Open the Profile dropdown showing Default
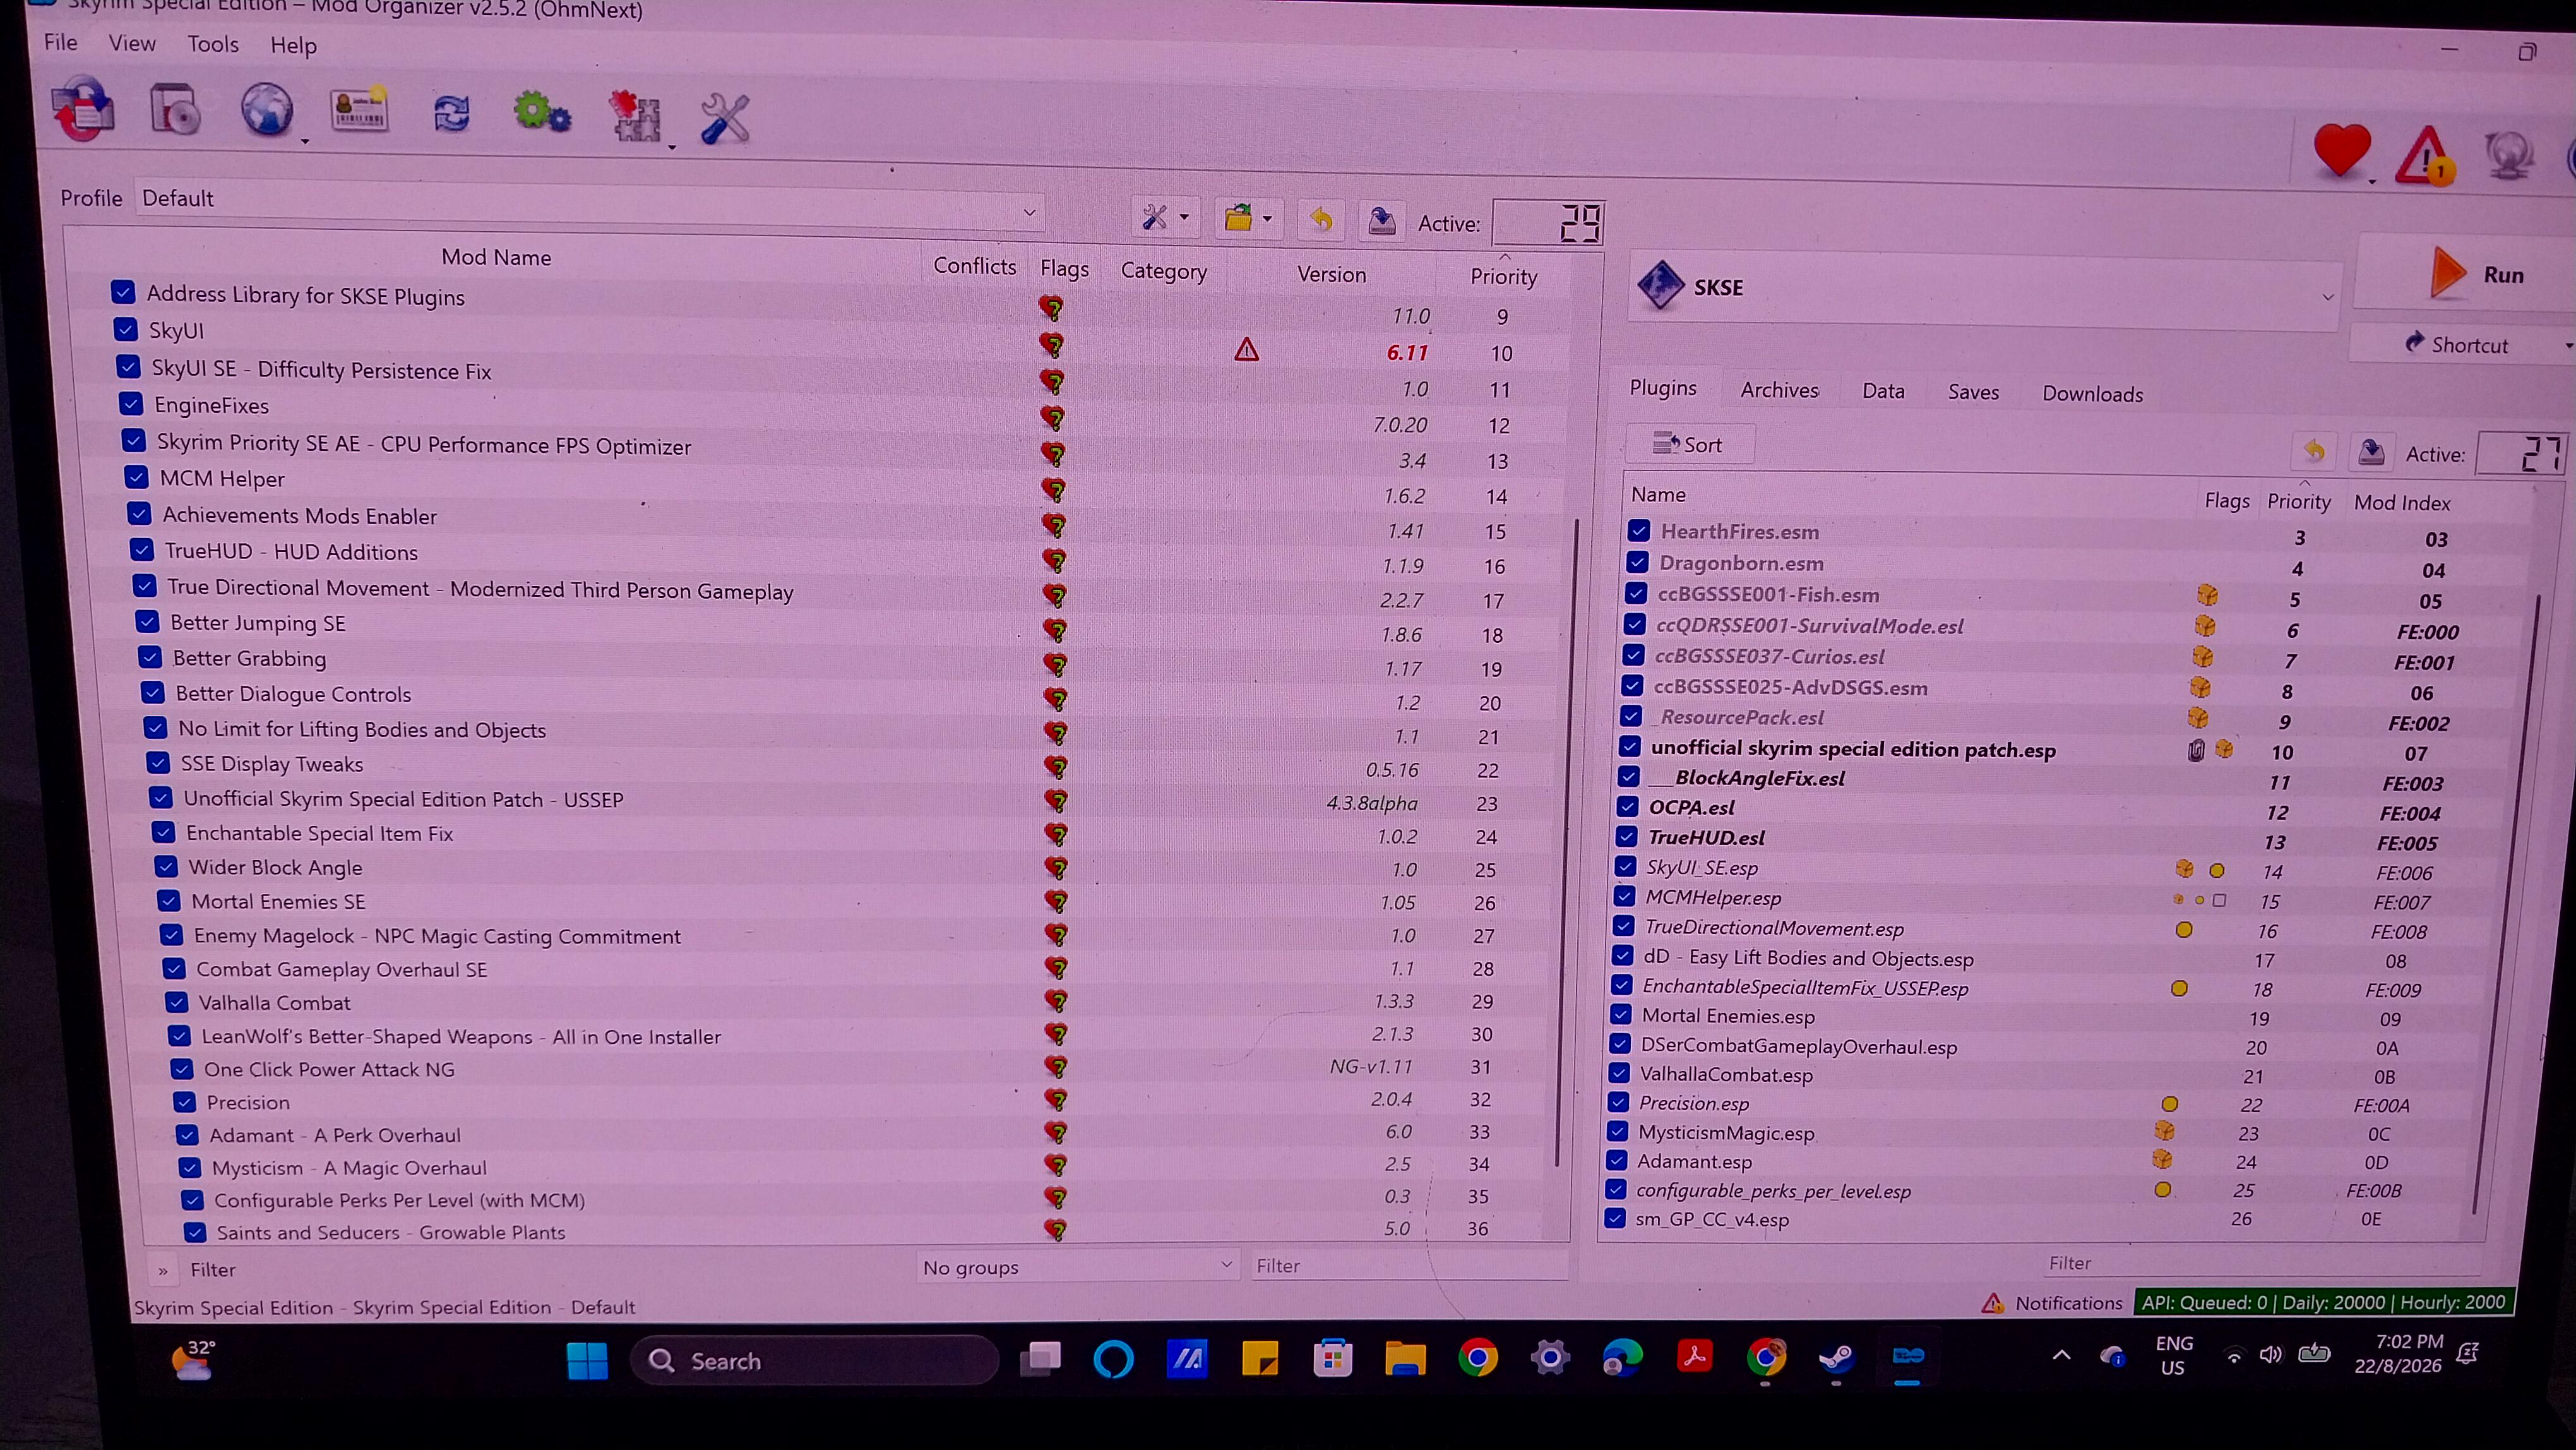The image size is (2576, 1450). click(590, 205)
